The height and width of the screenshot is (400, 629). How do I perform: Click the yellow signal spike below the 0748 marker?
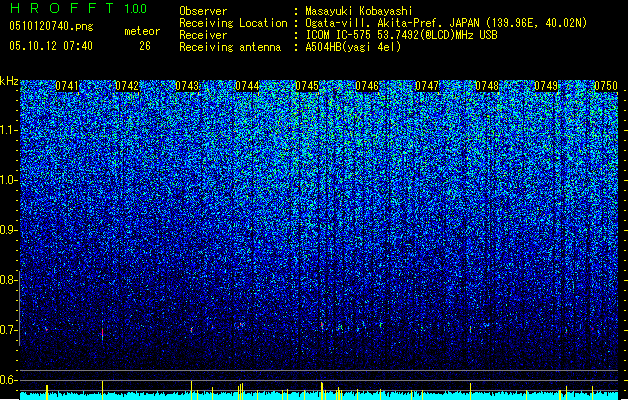[x=470, y=391]
